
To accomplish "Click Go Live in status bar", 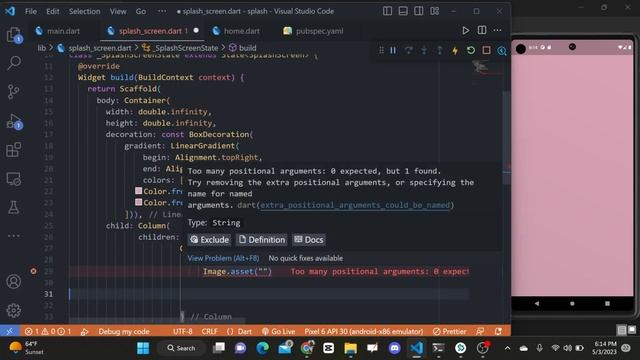I will pyautogui.click(x=278, y=331).
